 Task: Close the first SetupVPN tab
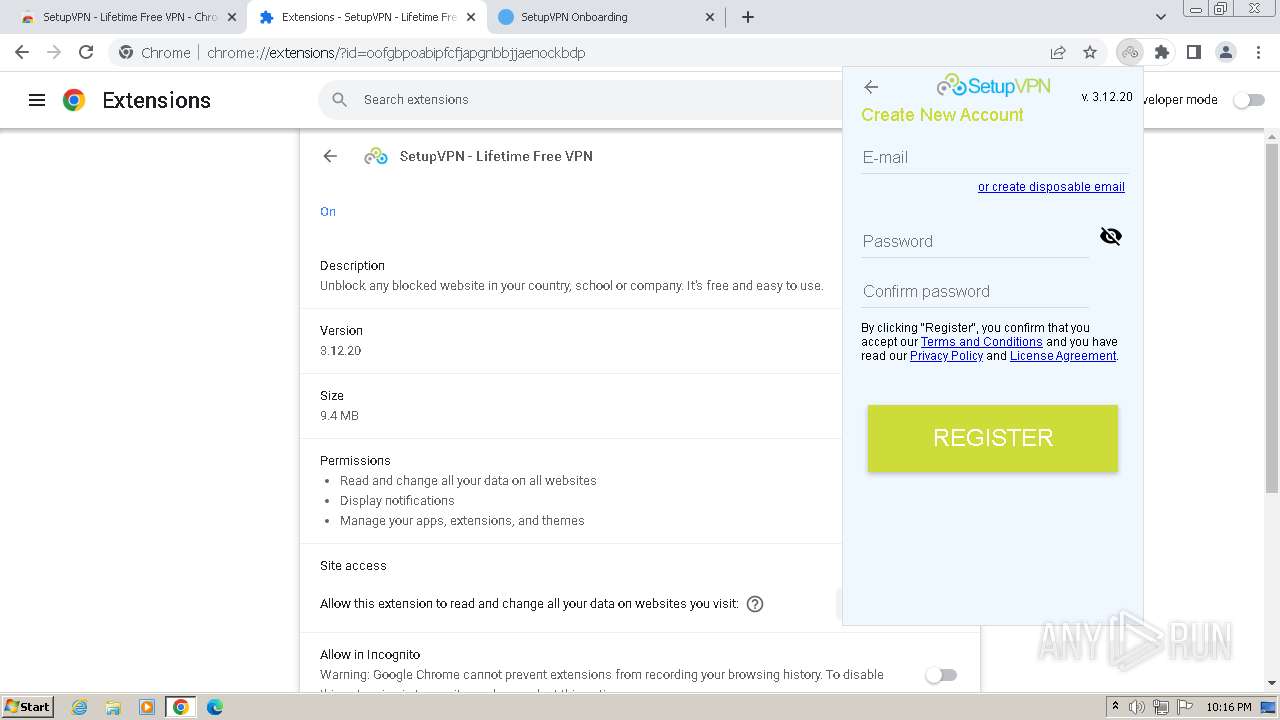[232, 17]
